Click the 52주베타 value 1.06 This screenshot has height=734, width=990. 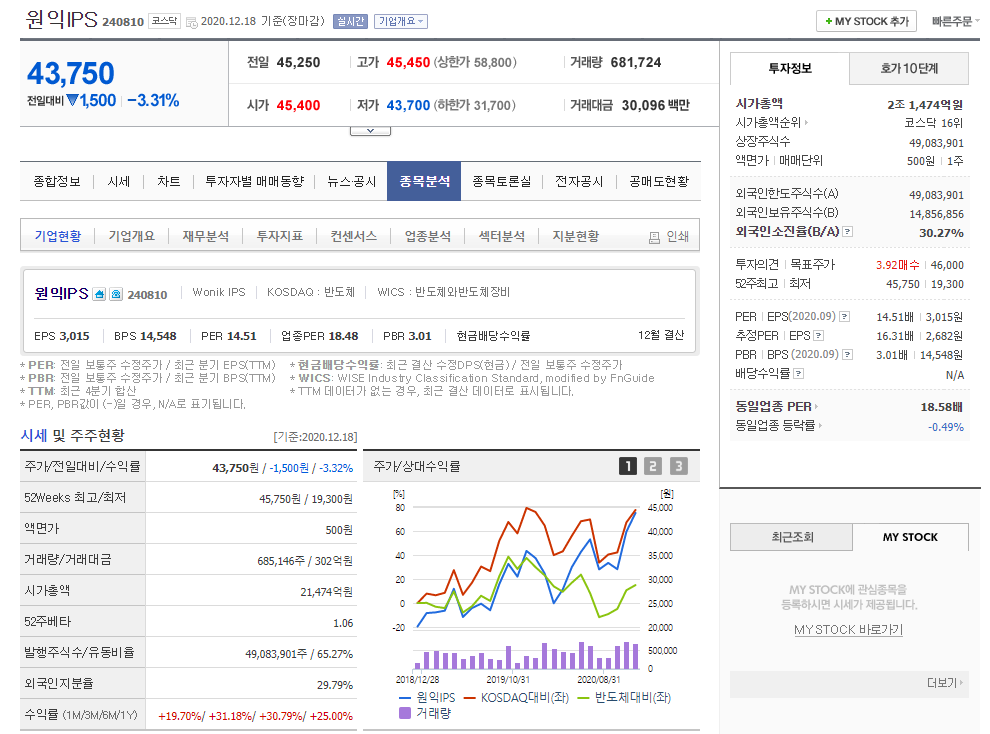click(x=343, y=623)
